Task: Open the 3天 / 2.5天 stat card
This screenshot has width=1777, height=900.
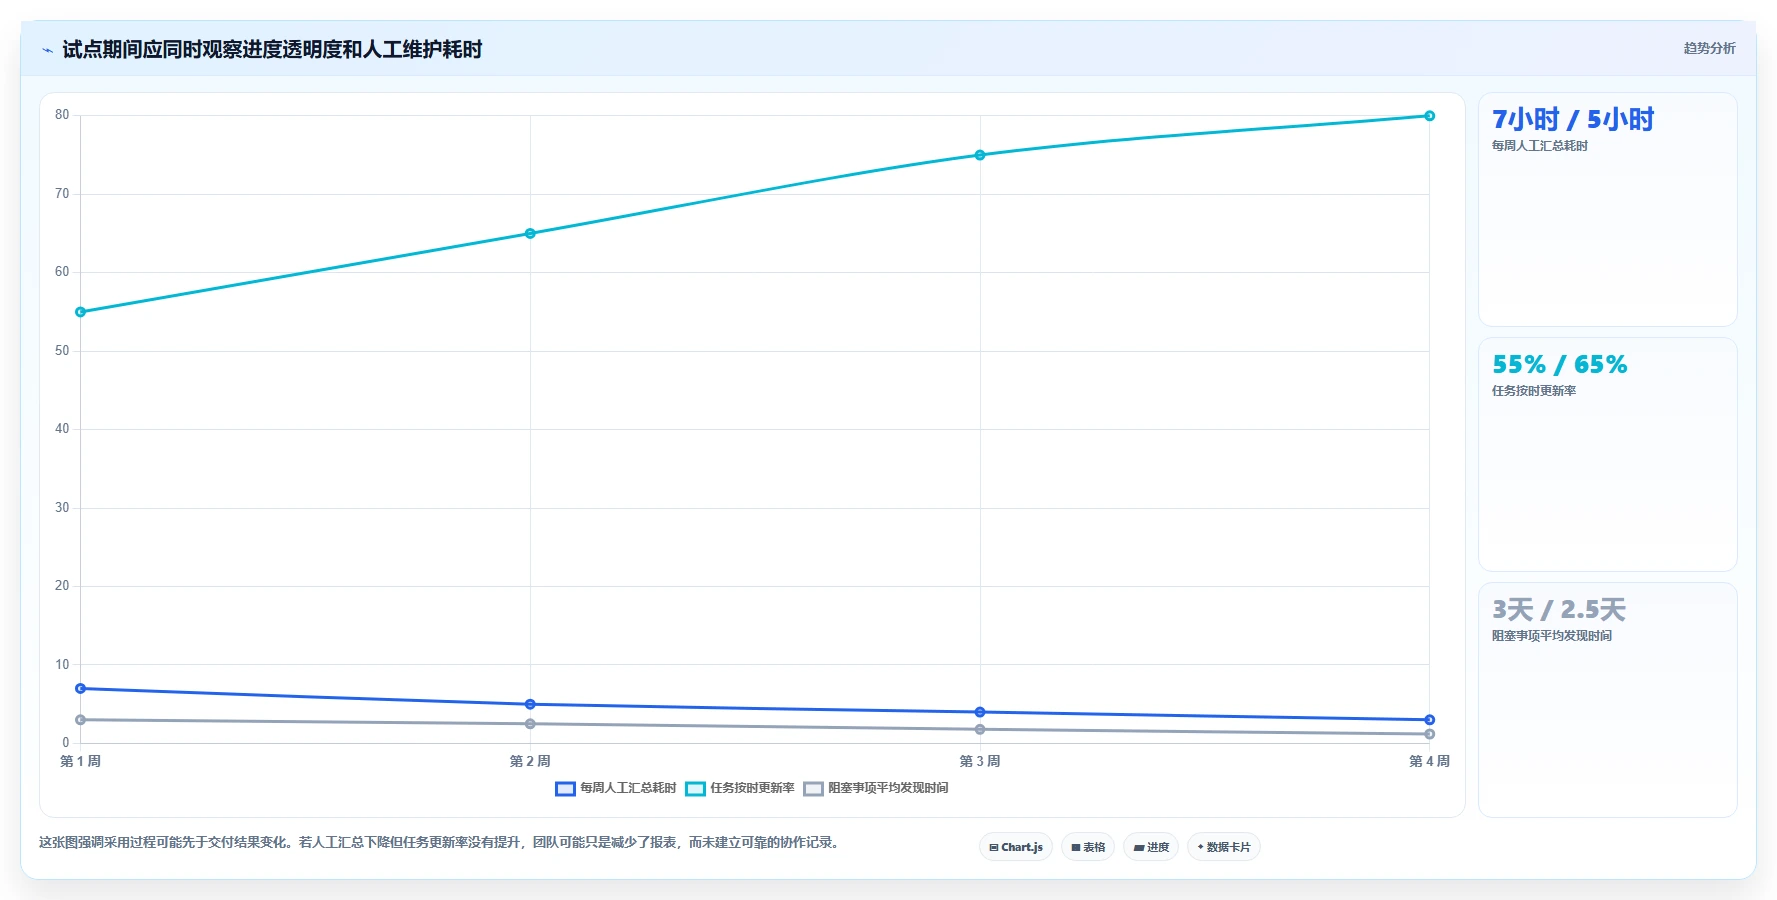Action: 1608,700
